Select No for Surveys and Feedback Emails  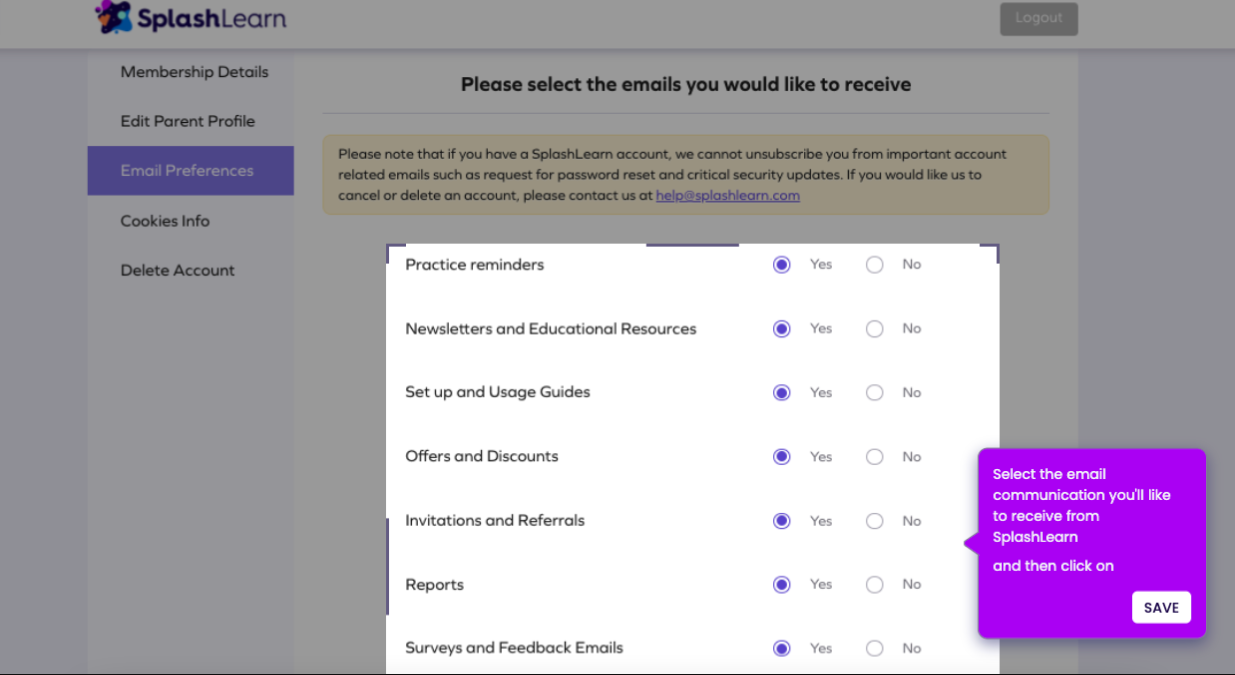pos(875,648)
